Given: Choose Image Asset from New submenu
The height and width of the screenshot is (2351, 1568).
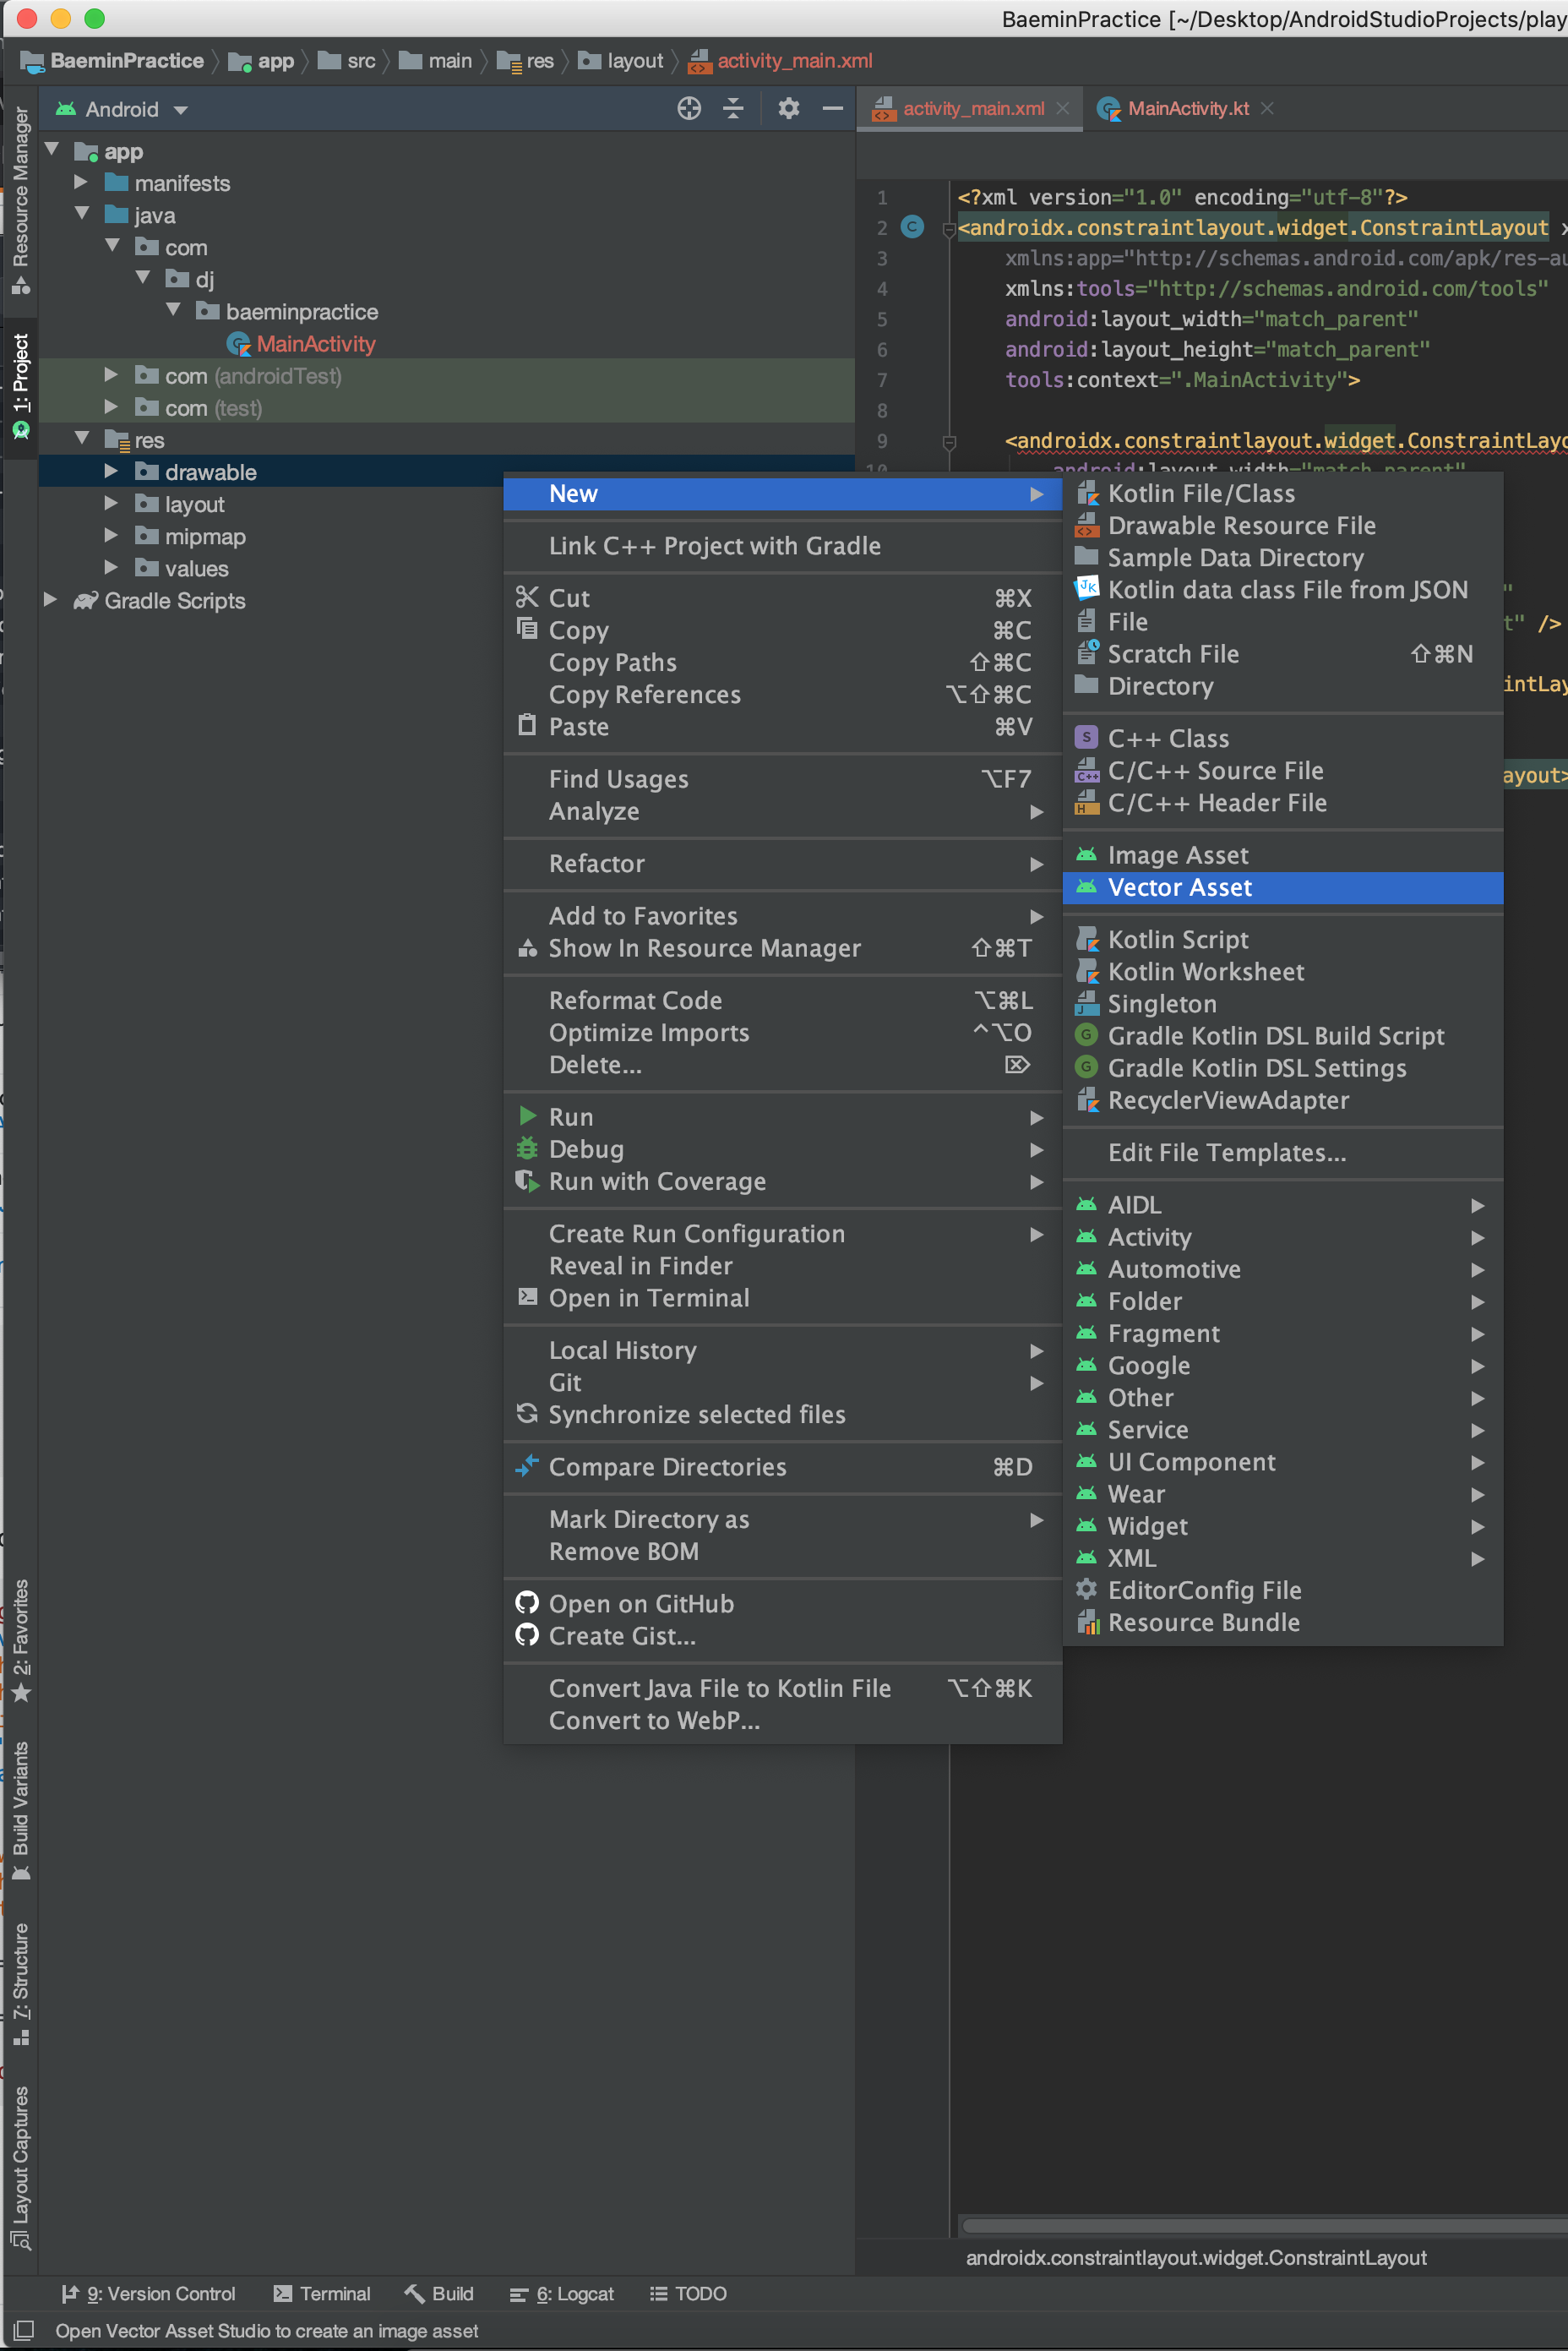Looking at the screenshot, I should (x=1283, y=855).
